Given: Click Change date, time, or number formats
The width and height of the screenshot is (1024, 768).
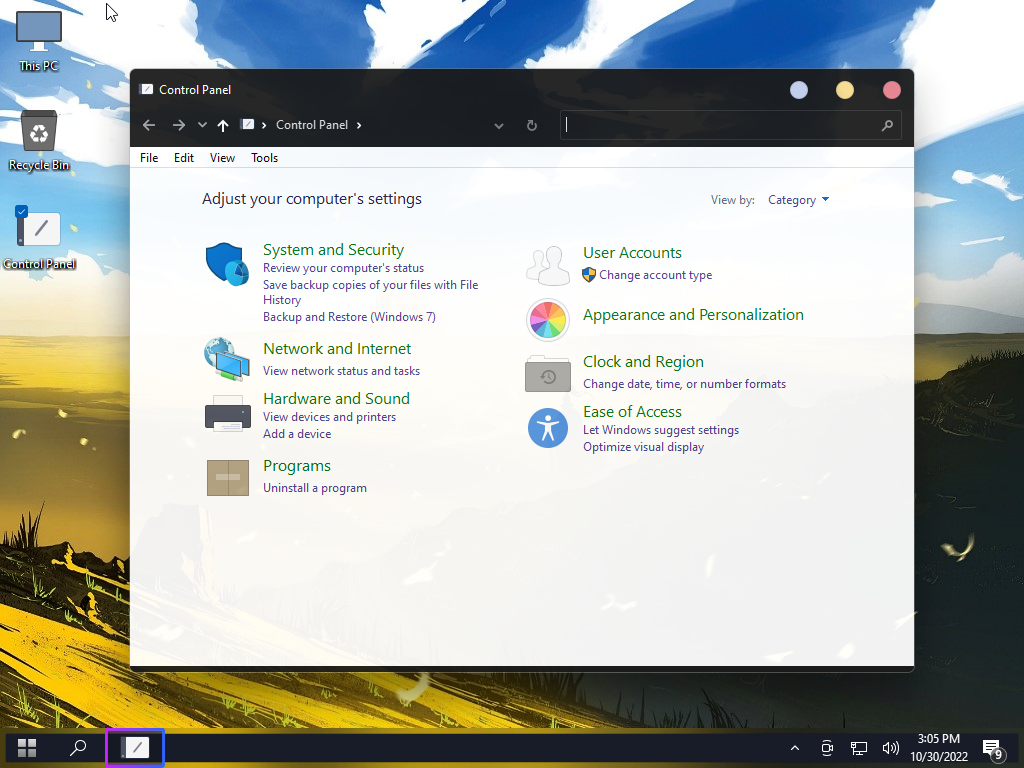Looking at the screenshot, I should [684, 383].
